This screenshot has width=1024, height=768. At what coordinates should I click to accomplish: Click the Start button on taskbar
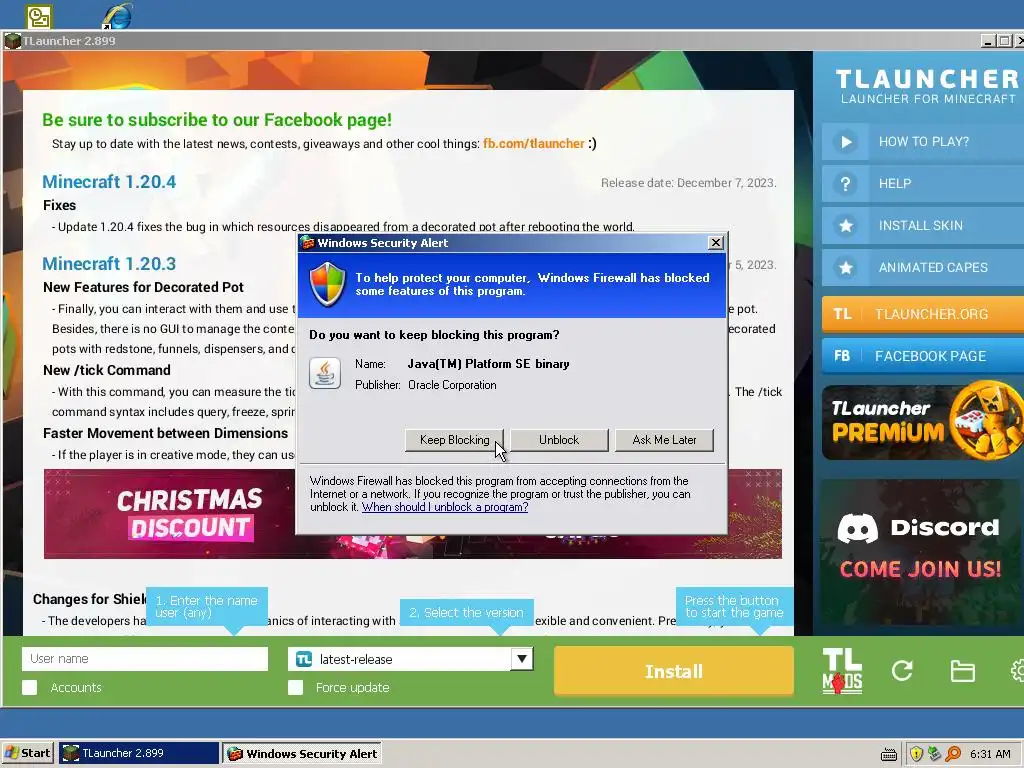point(28,753)
